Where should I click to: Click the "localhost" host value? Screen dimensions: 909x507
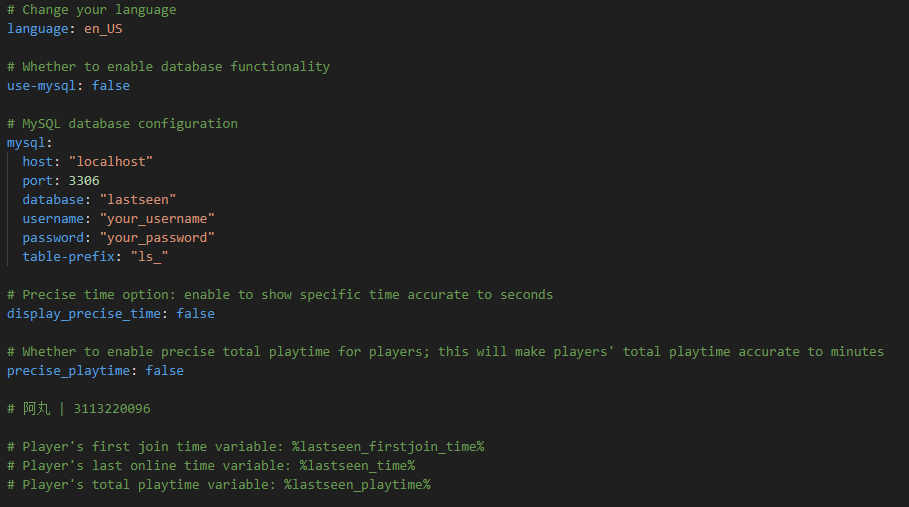[111, 162]
